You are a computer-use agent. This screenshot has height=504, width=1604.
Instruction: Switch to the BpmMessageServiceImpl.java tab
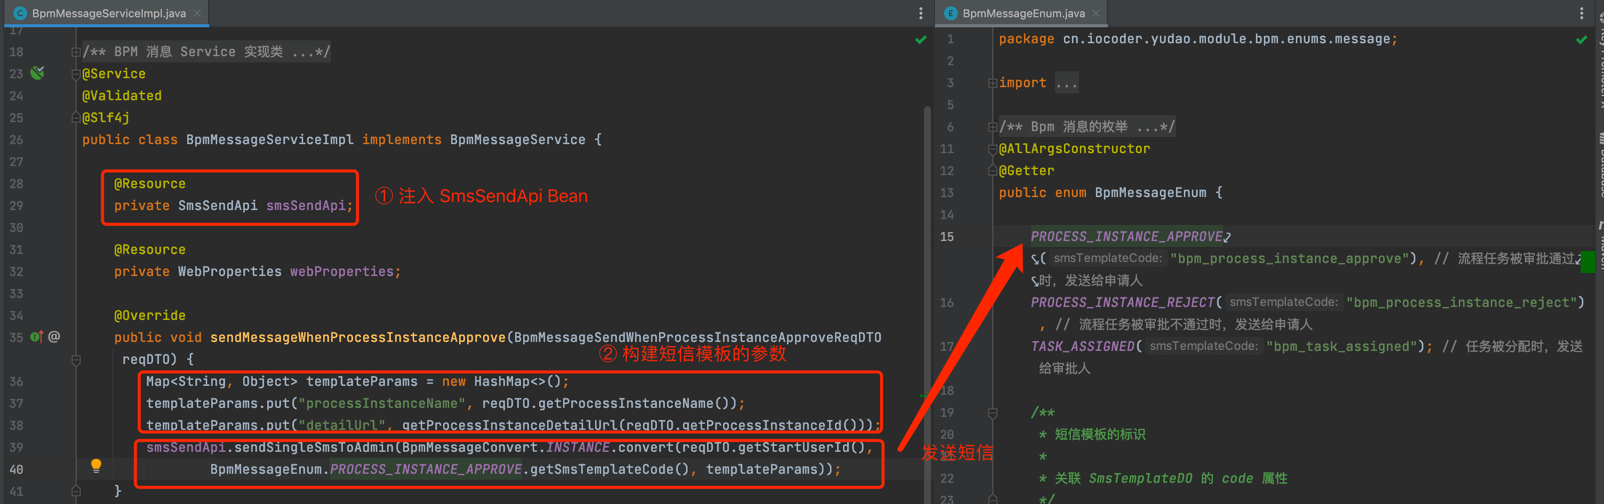pos(107,13)
